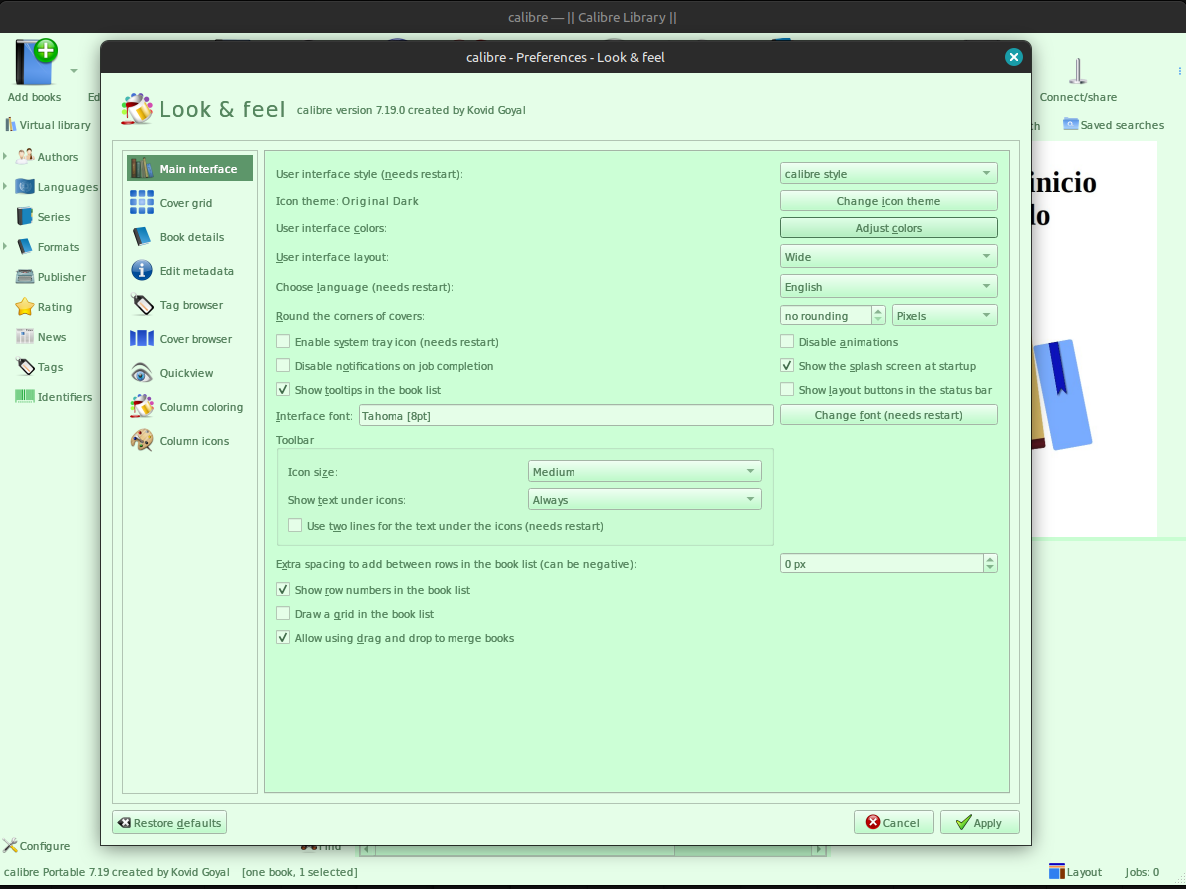Screen dimensions: 1186x889
Task: Click the Formats icon in tag browser
Action: click(25, 247)
